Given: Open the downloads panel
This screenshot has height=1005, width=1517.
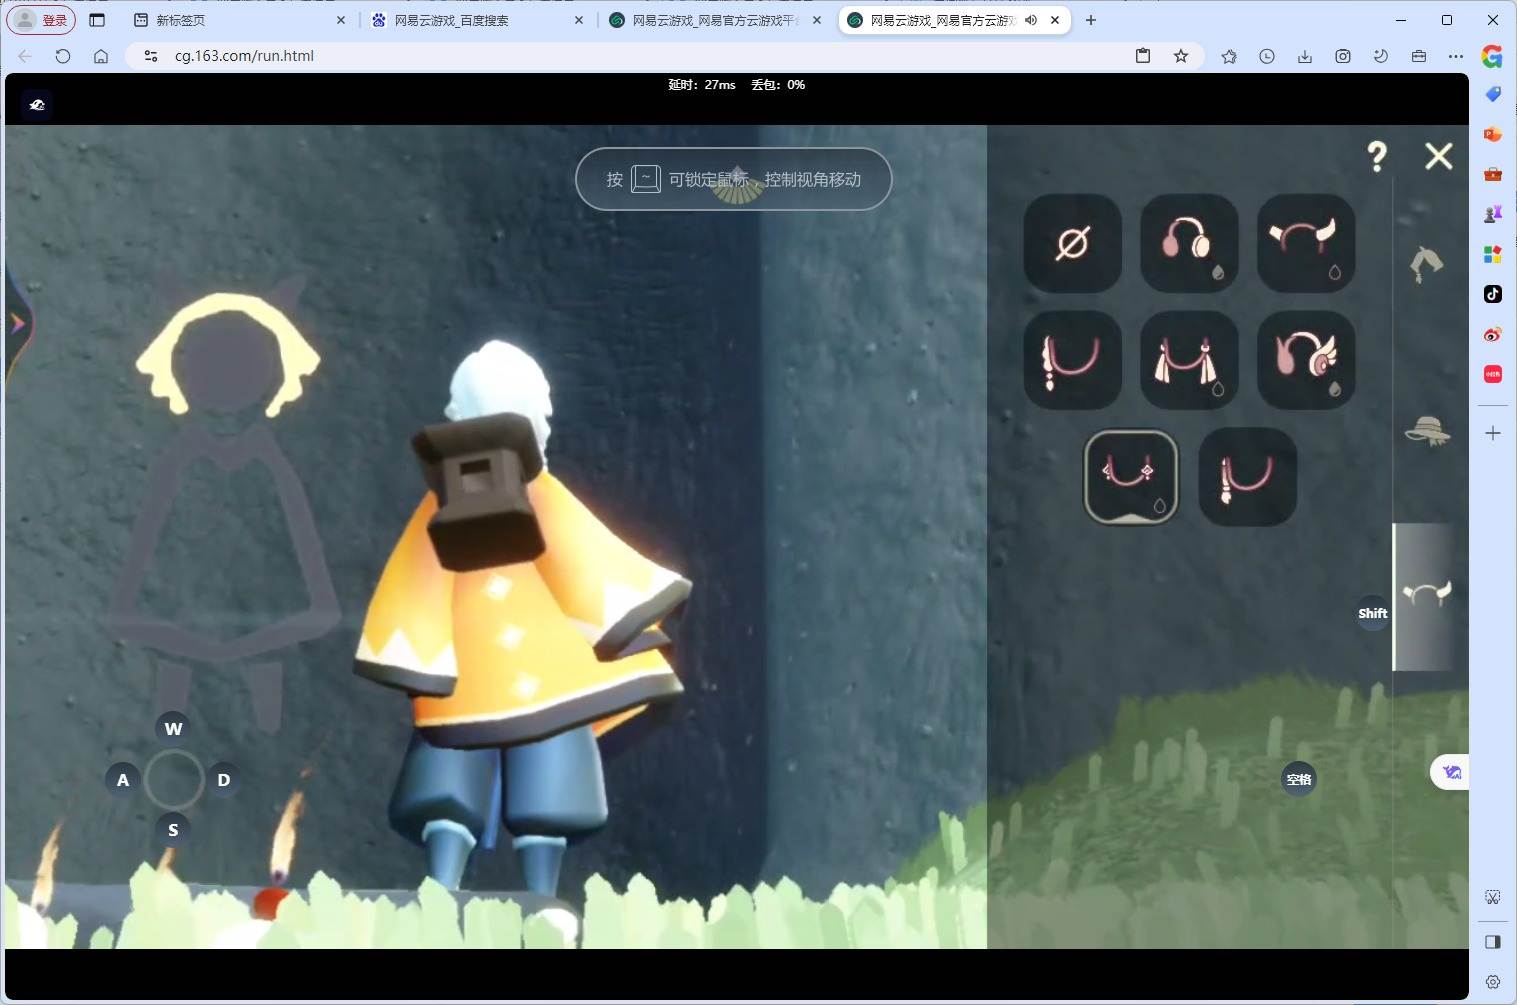Looking at the screenshot, I should pyautogui.click(x=1305, y=56).
